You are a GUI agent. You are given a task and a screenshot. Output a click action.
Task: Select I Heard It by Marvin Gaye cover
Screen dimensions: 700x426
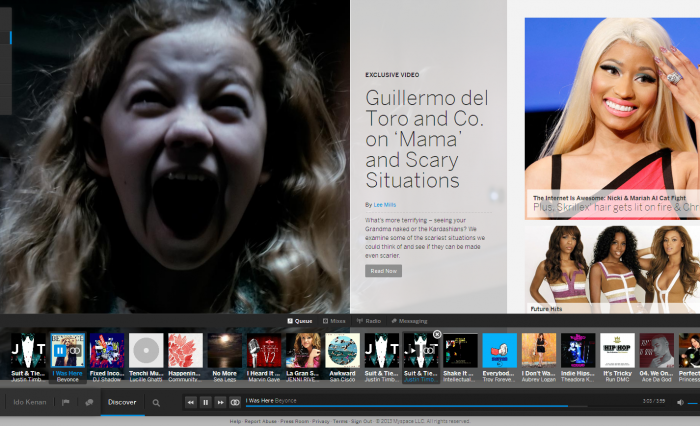pyautogui.click(x=264, y=351)
